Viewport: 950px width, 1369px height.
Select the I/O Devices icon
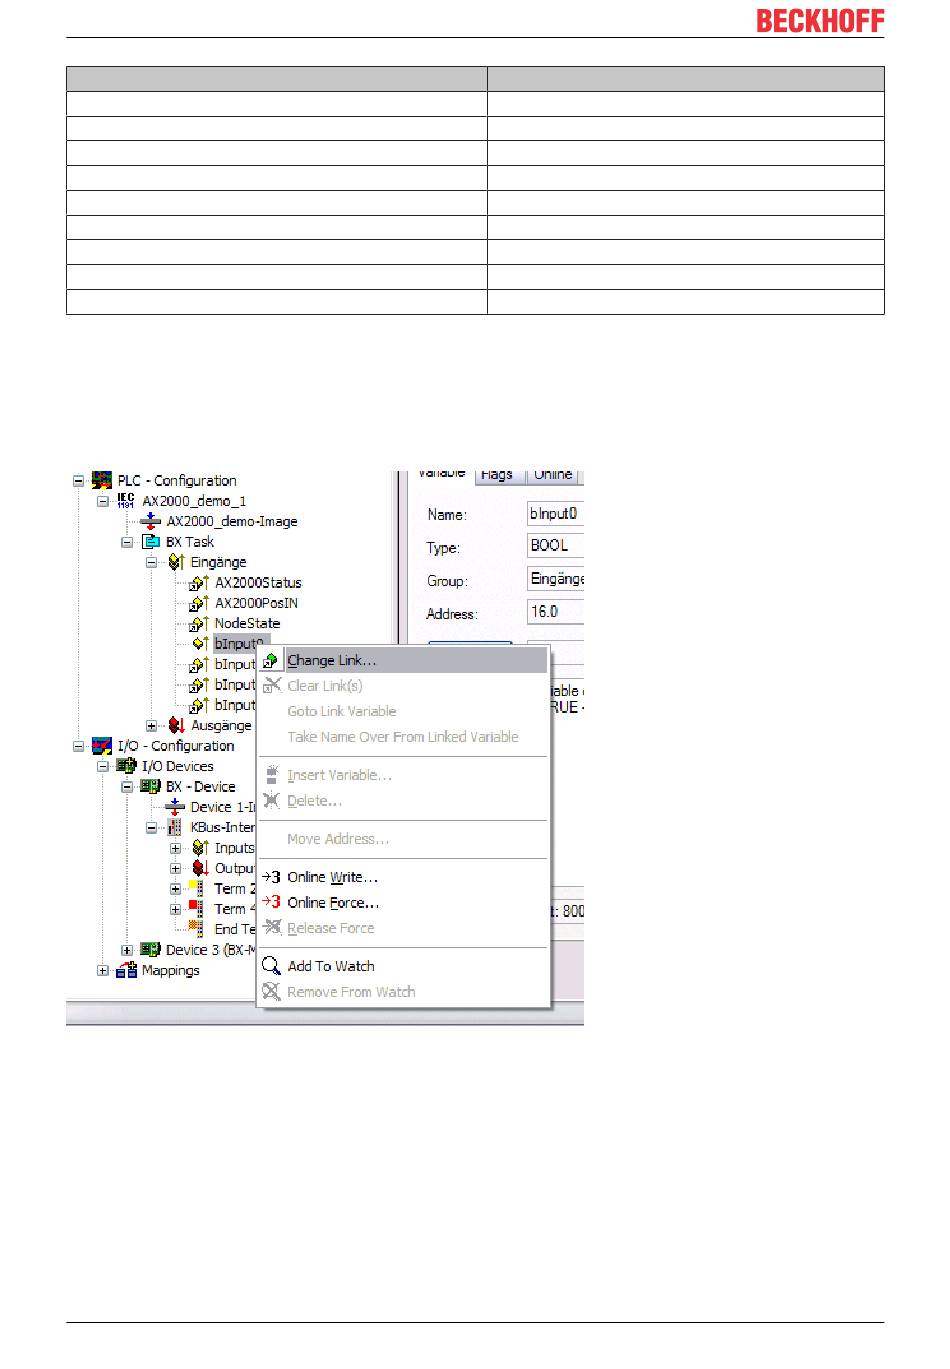126,766
